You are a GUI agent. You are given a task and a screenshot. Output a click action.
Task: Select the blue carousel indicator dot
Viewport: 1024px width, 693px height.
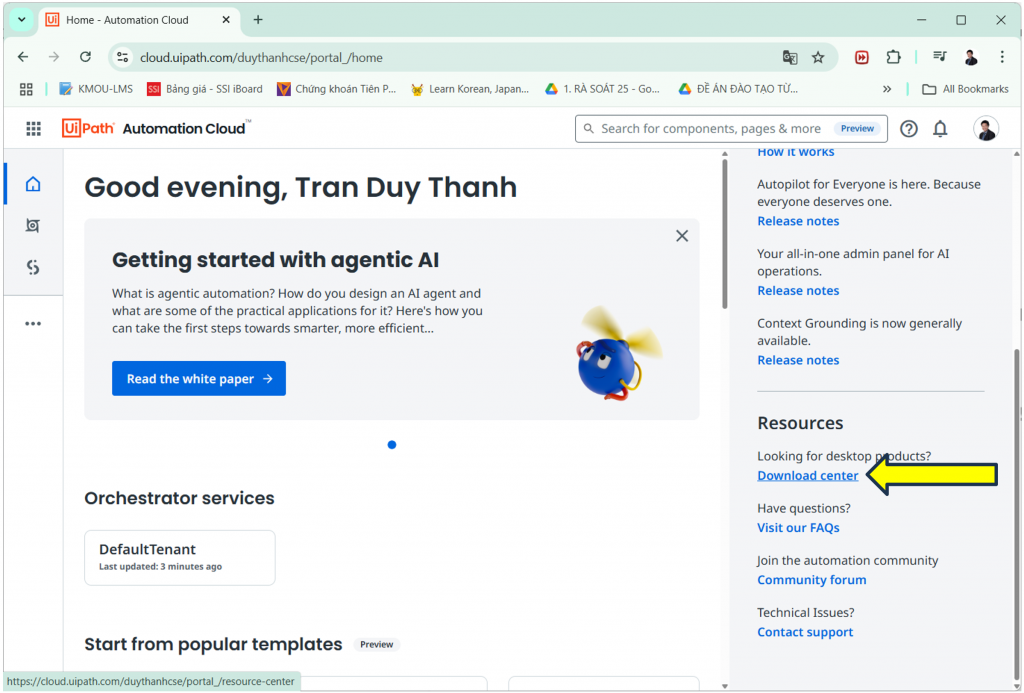(x=392, y=445)
